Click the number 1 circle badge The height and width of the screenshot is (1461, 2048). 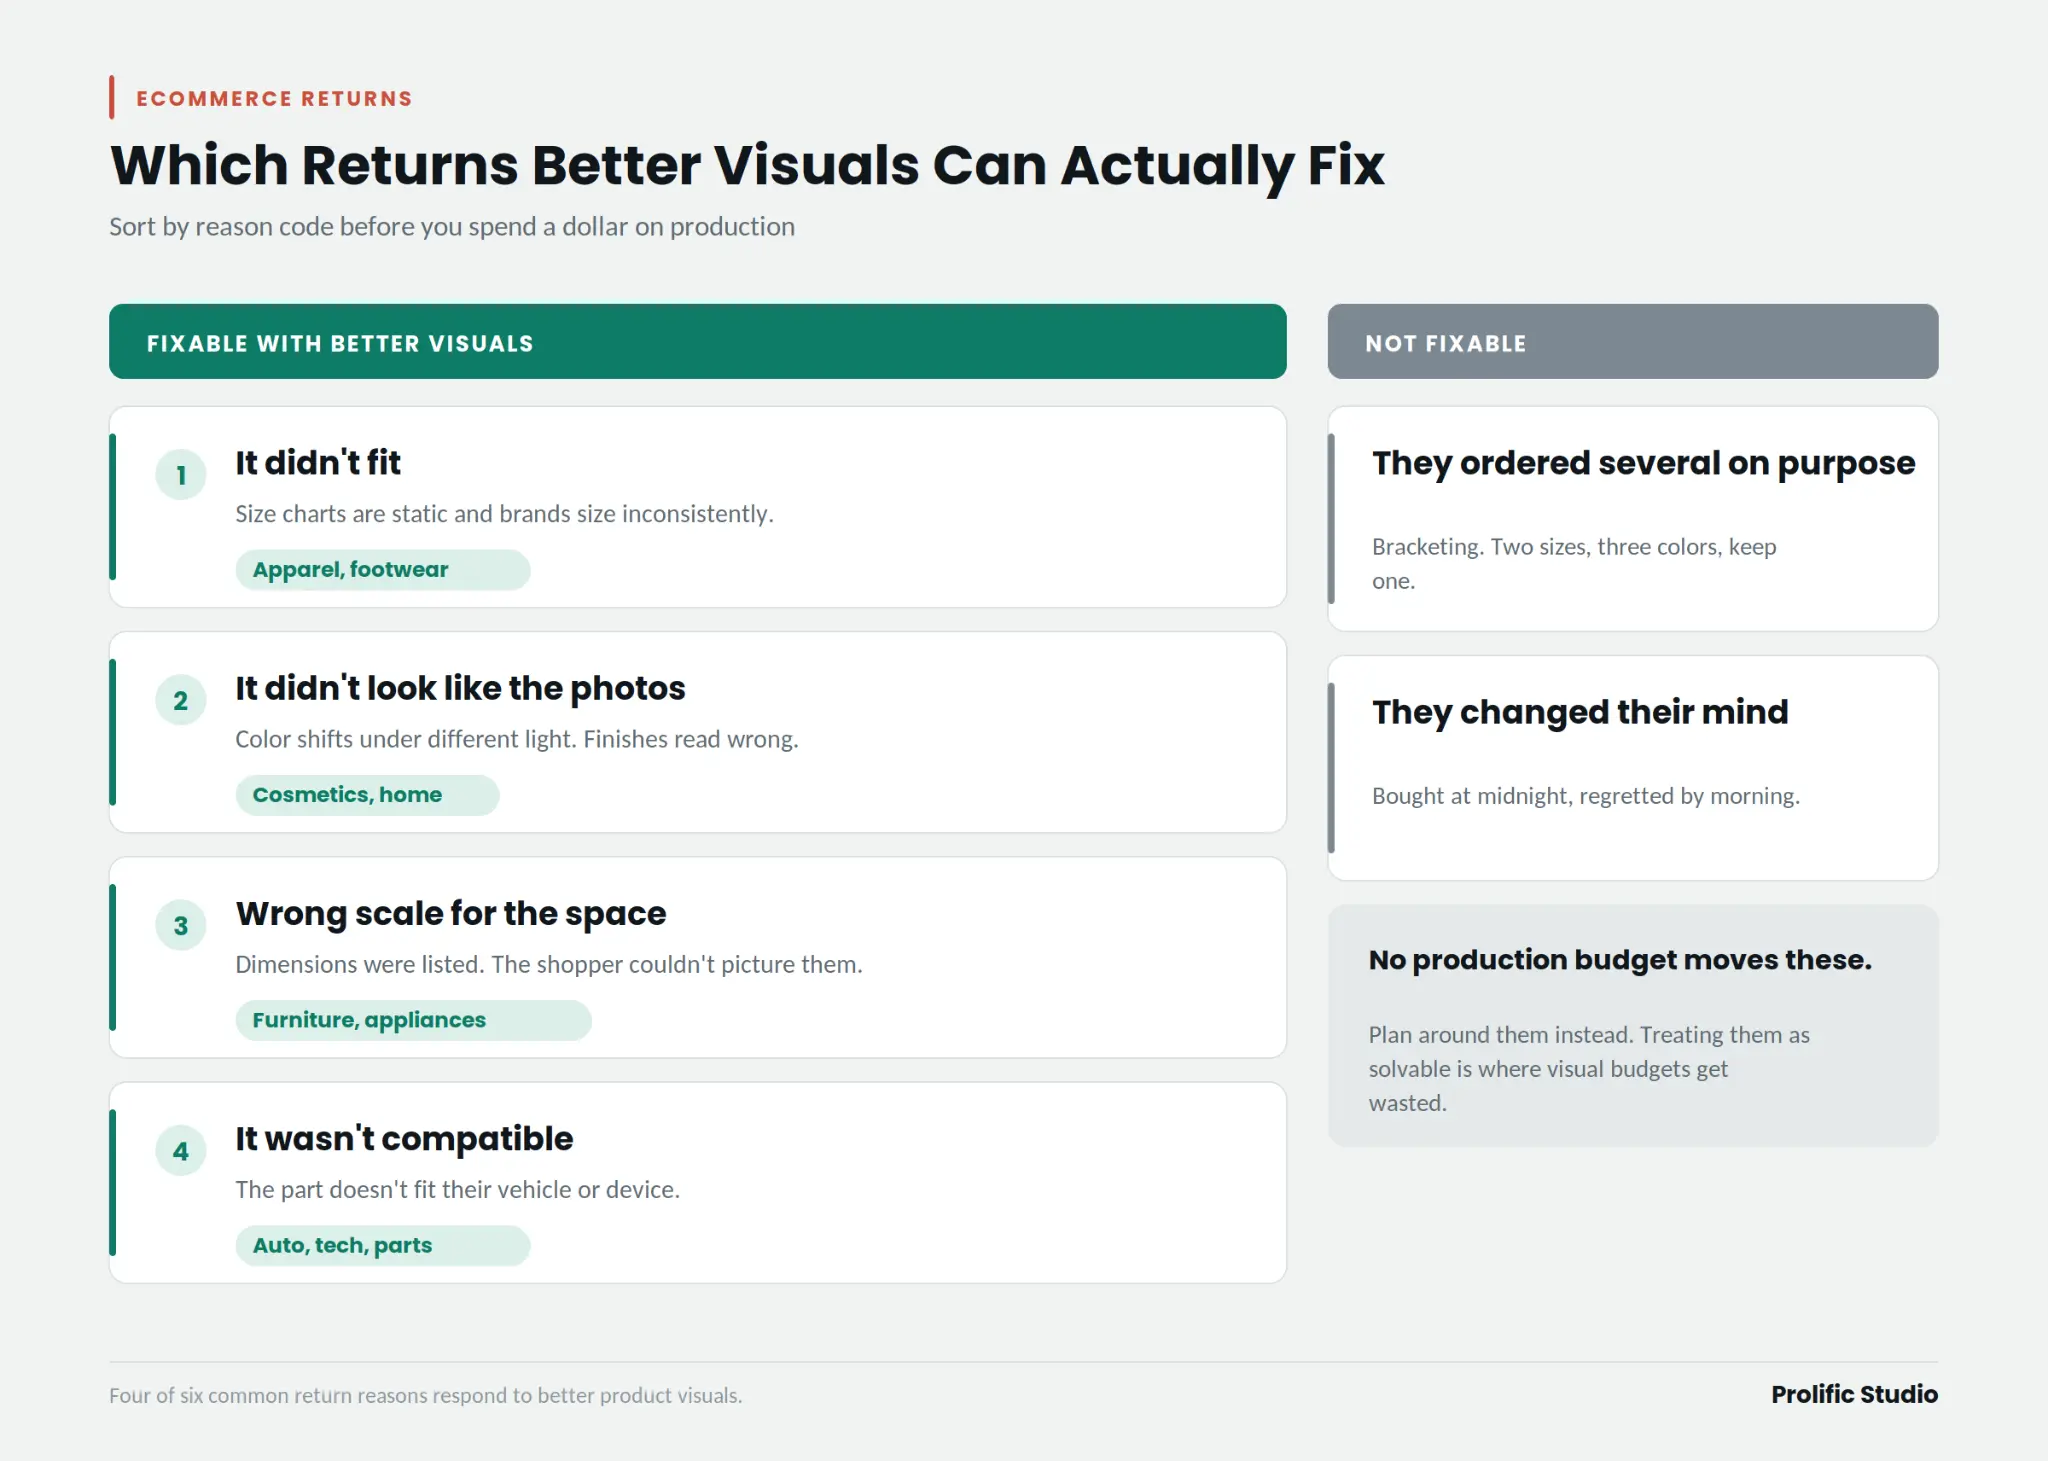pyautogui.click(x=181, y=475)
